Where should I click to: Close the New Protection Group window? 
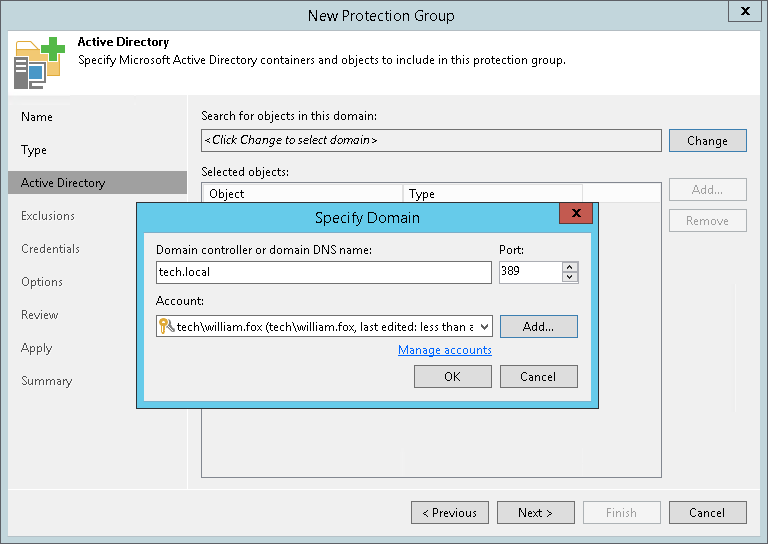pyautogui.click(x=744, y=12)
